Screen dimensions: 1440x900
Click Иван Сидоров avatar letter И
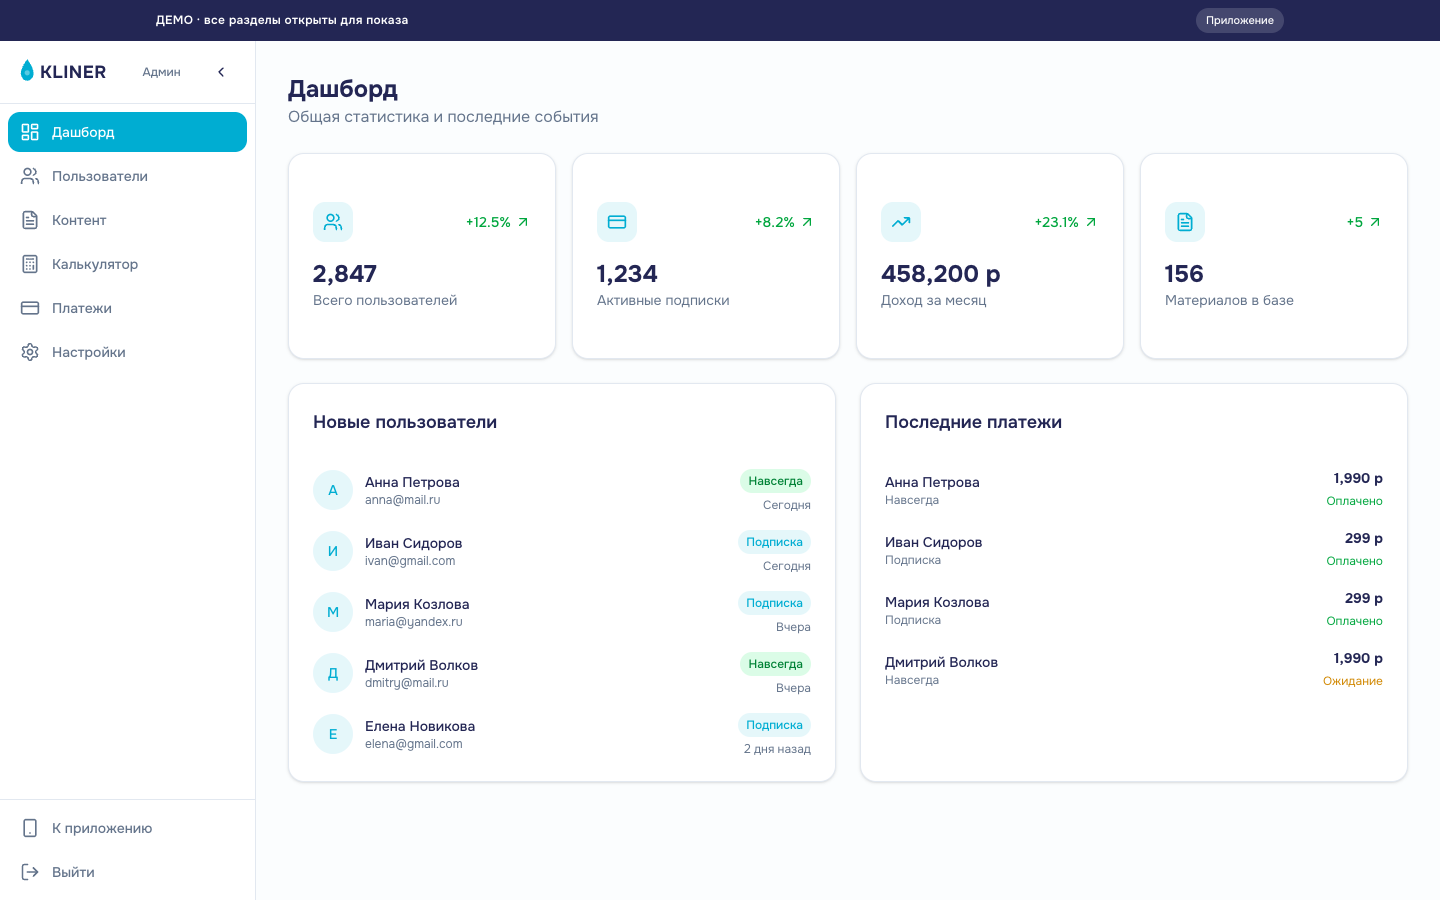pyautogui.click(x=333, y=551)
